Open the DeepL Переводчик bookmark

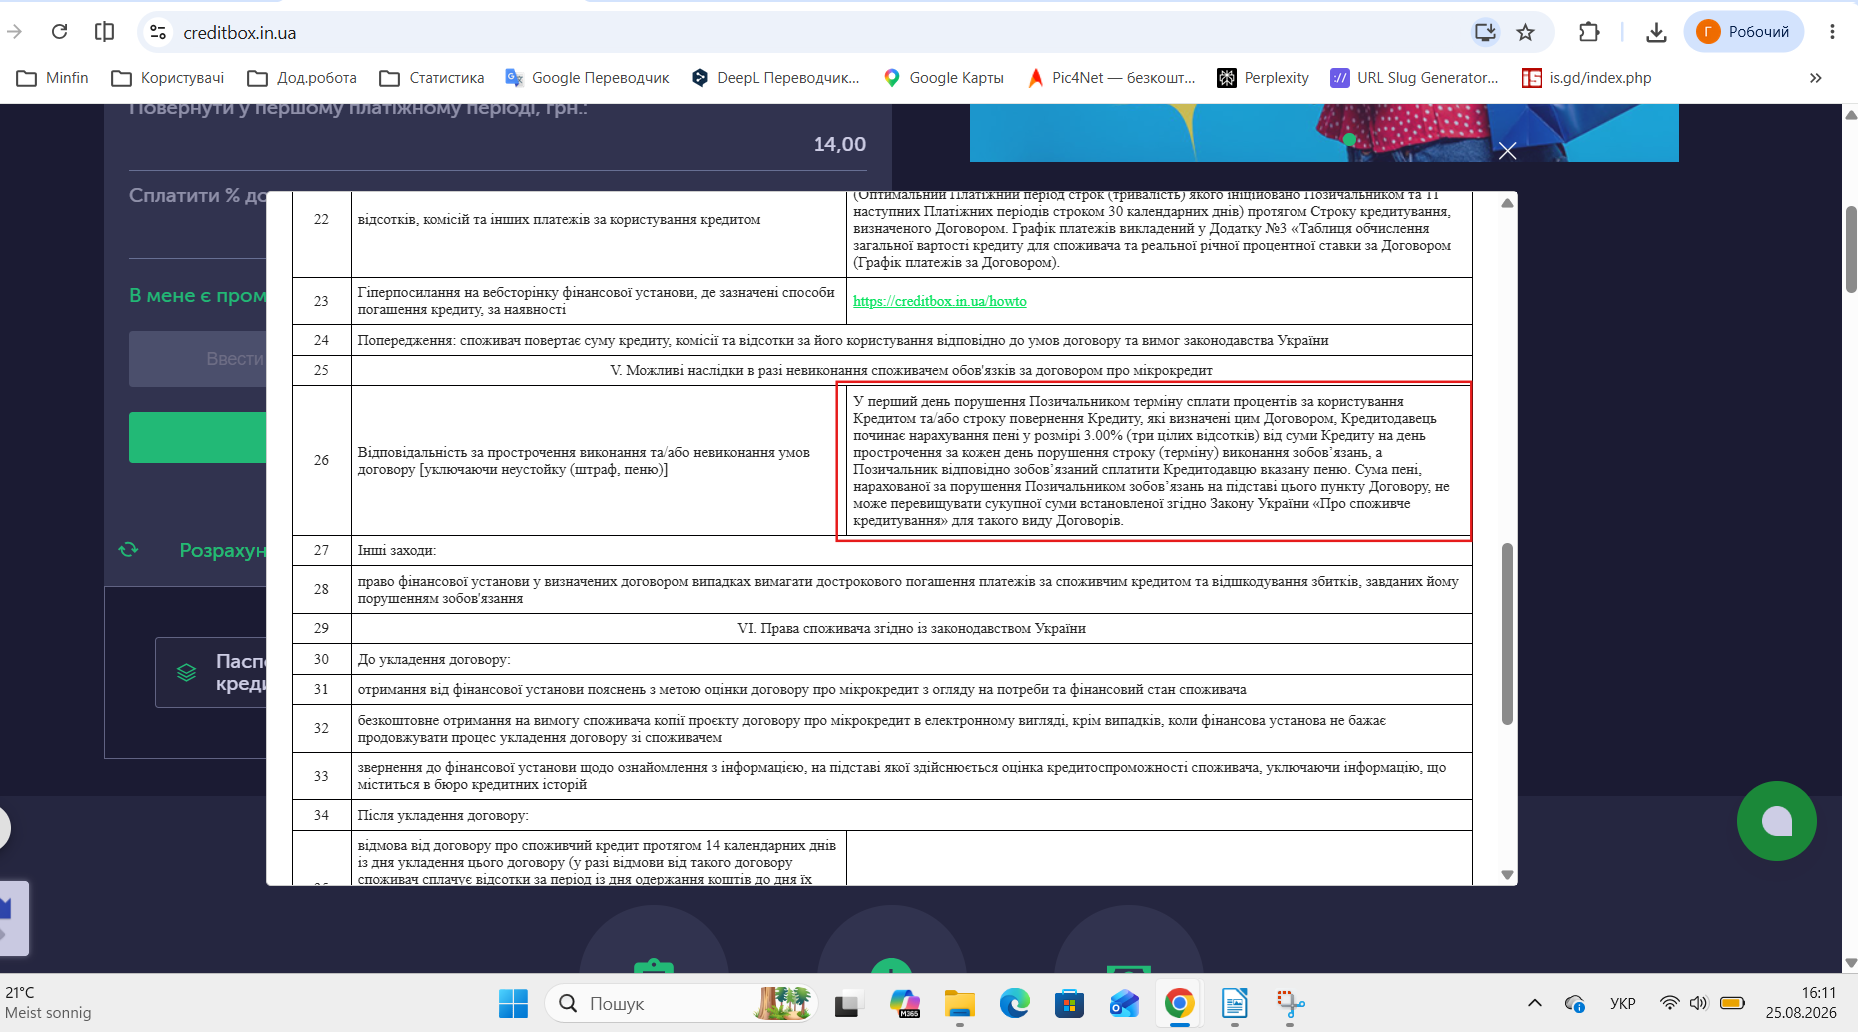pyautogui.click(x=775, y=78)
